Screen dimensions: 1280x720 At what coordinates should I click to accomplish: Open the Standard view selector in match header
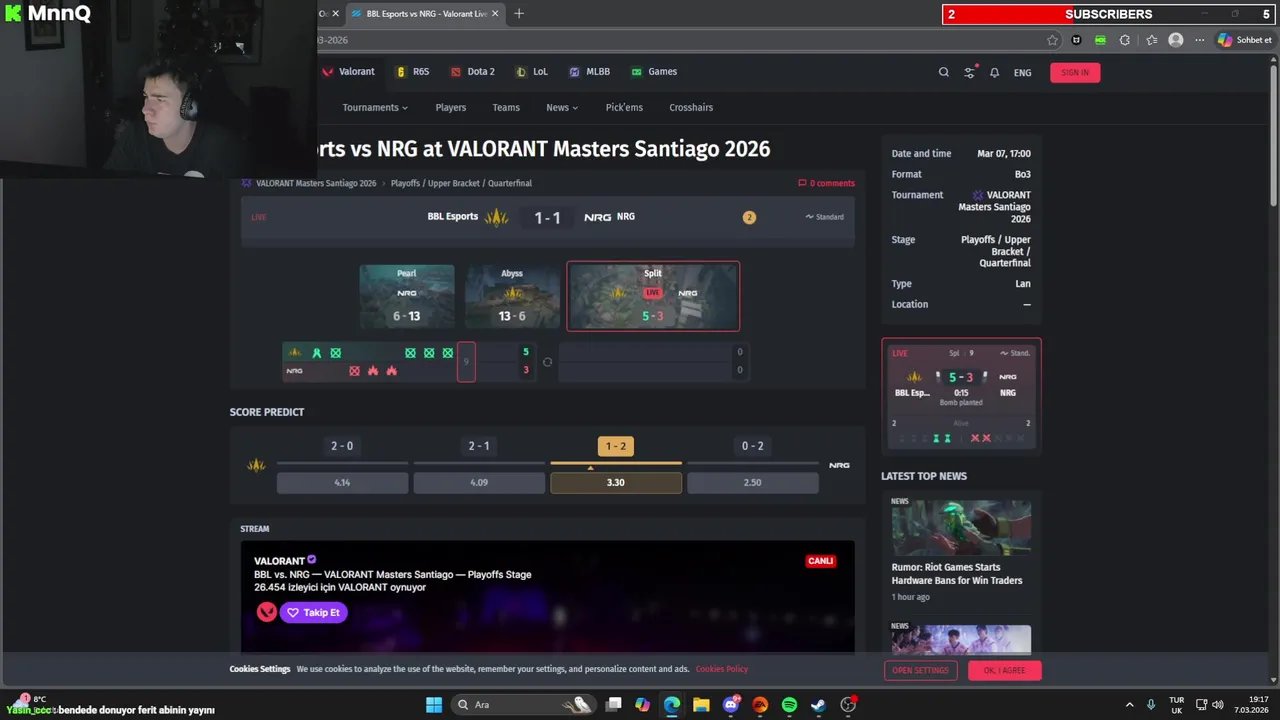[825, 217]
